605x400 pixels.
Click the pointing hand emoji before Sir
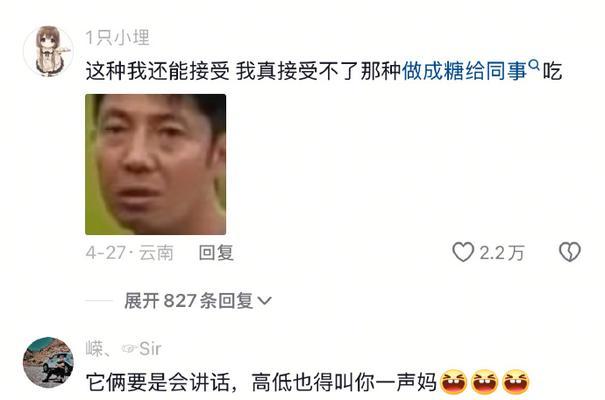point(129,349)
